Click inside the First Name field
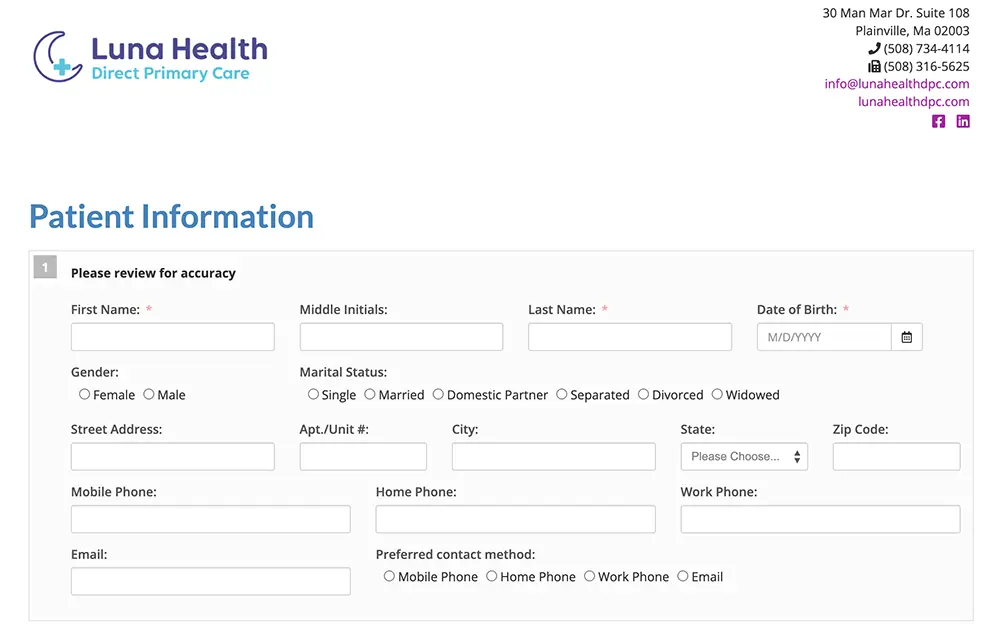This screenshot has width=1000, height=643. point(172,337)
